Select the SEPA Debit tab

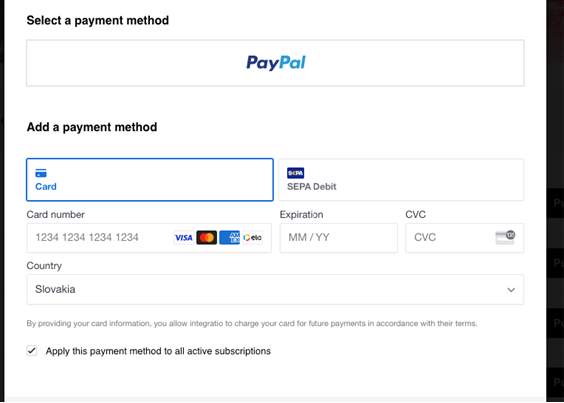click(401, 180)
